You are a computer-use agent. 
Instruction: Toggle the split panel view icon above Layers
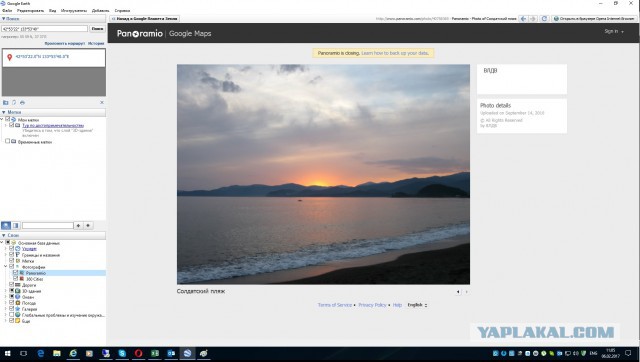pos(16,225)
